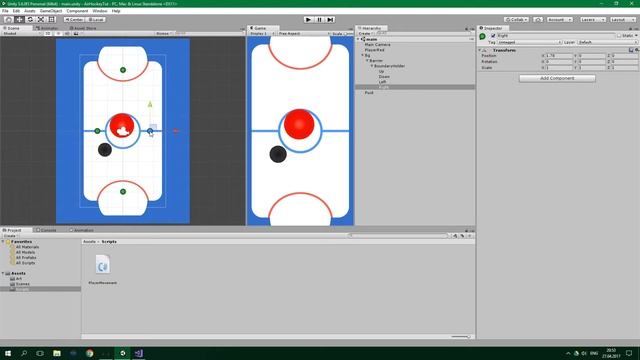Click the Step frame button

[x=330, y=20]
